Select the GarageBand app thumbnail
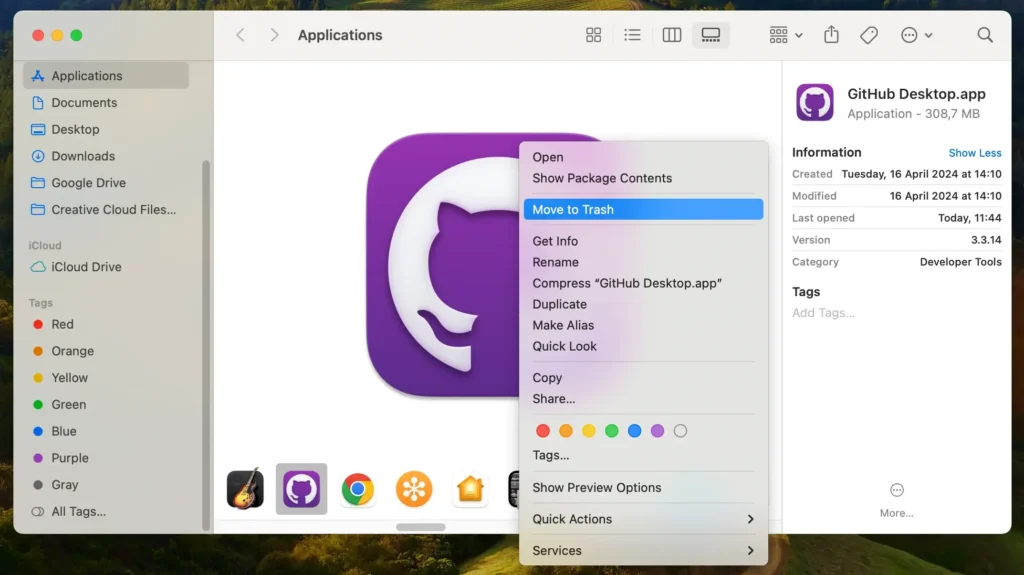This screenshot has height=575, width=1024. (246, 489)
